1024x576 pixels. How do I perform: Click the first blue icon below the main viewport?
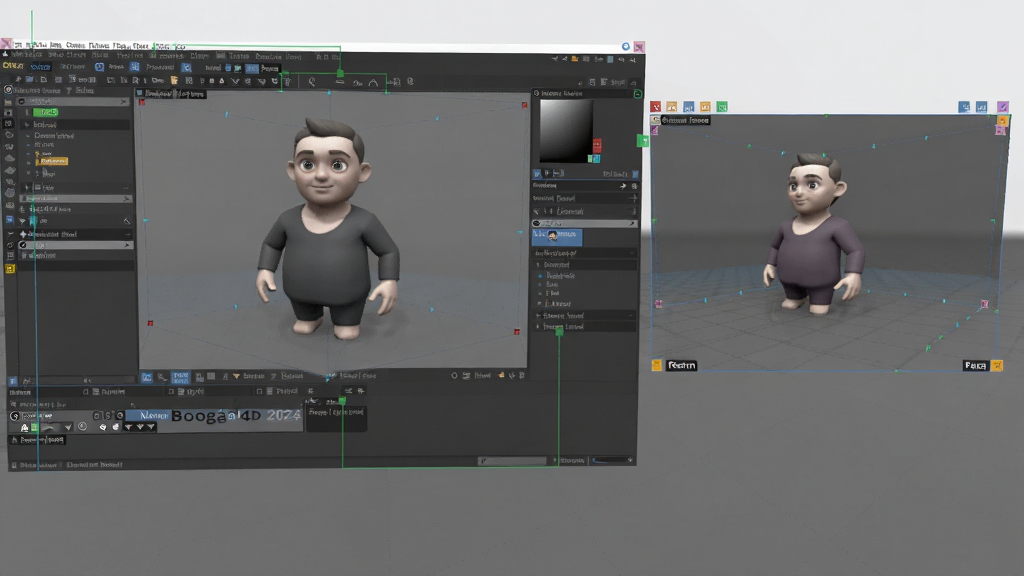coord(147,377)
